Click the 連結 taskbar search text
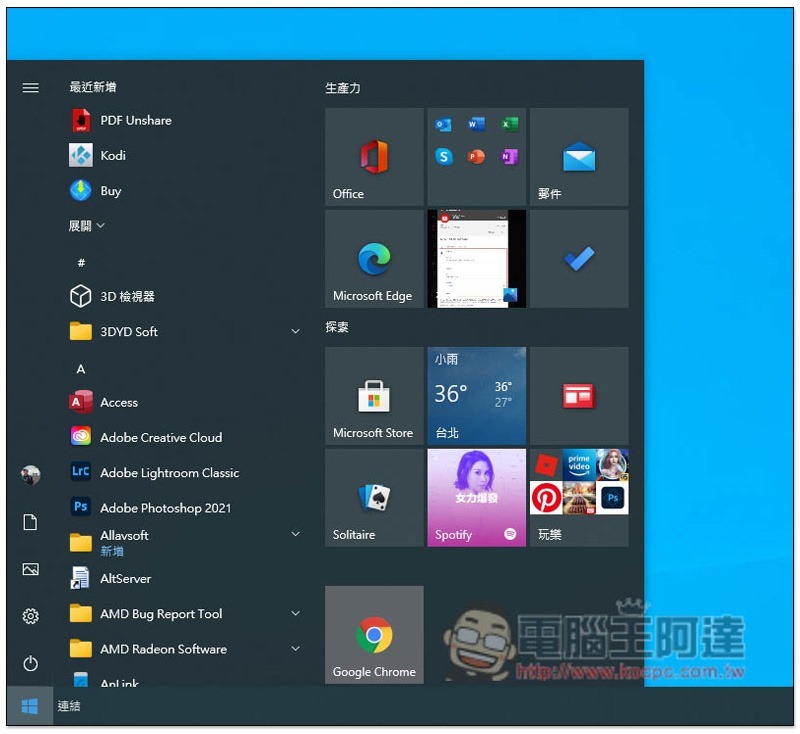Viewport: 800px width, 734px height. pos(69,706)
